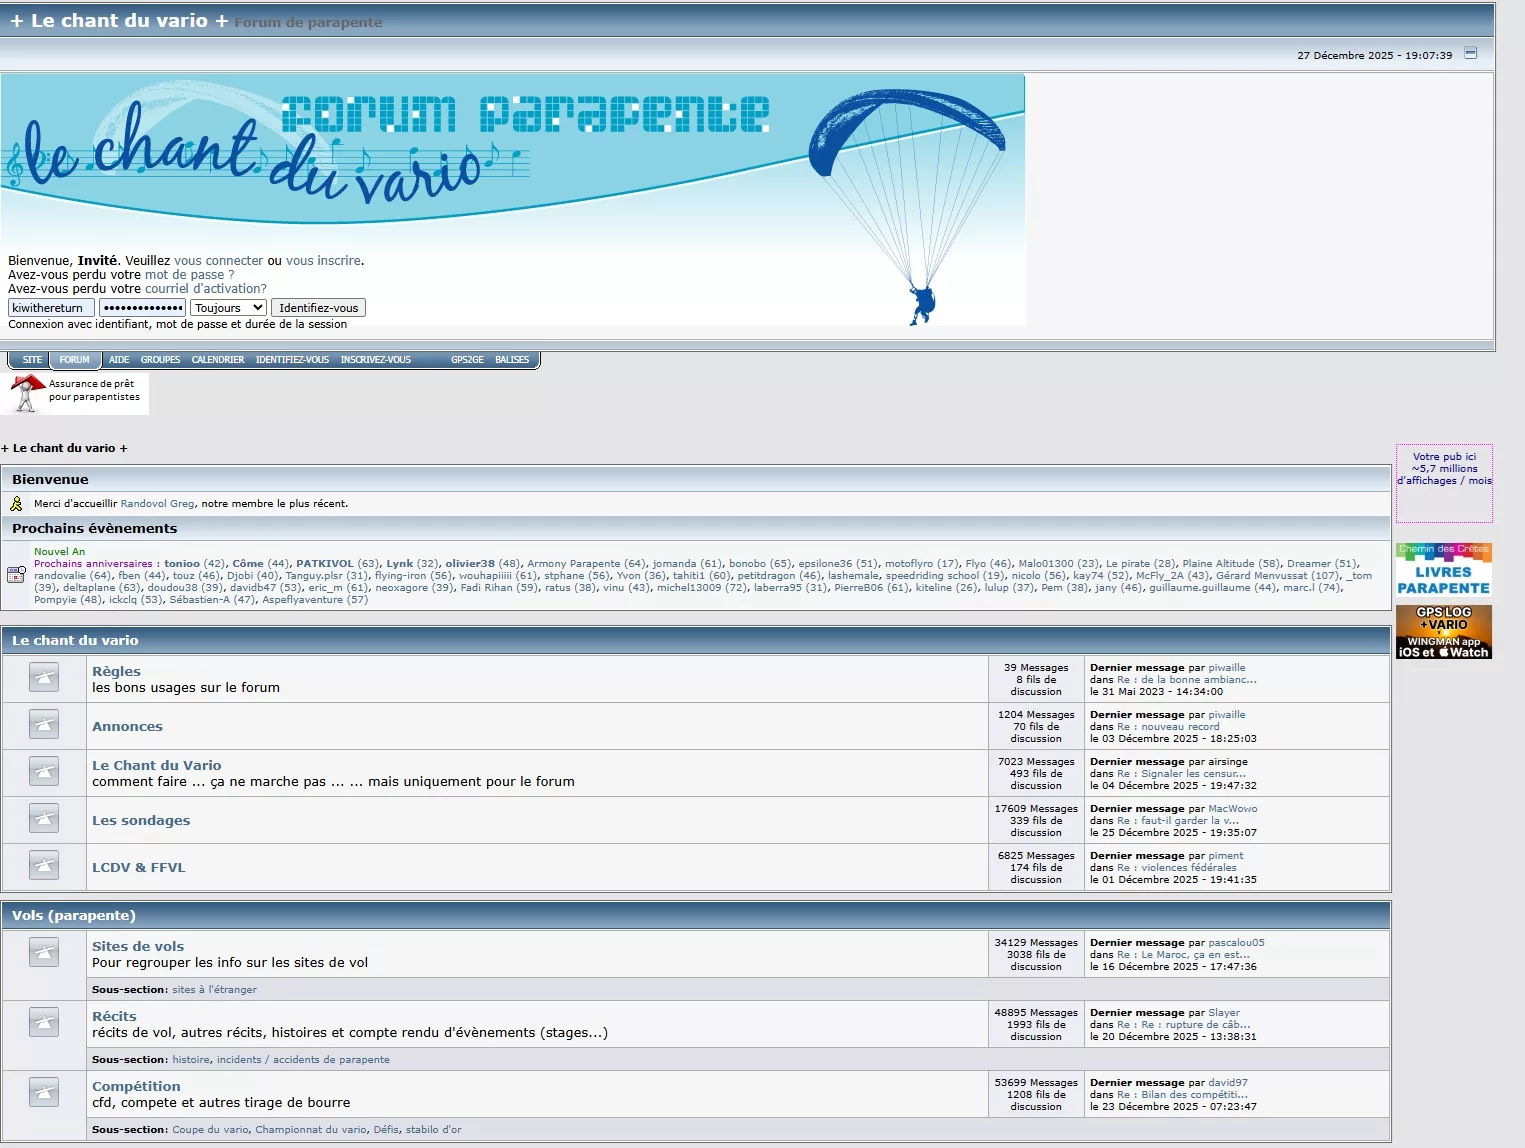Click the board icon next to Les sondages
This screenshot has height=1148, width=1525.
click(x=44, y=819)
